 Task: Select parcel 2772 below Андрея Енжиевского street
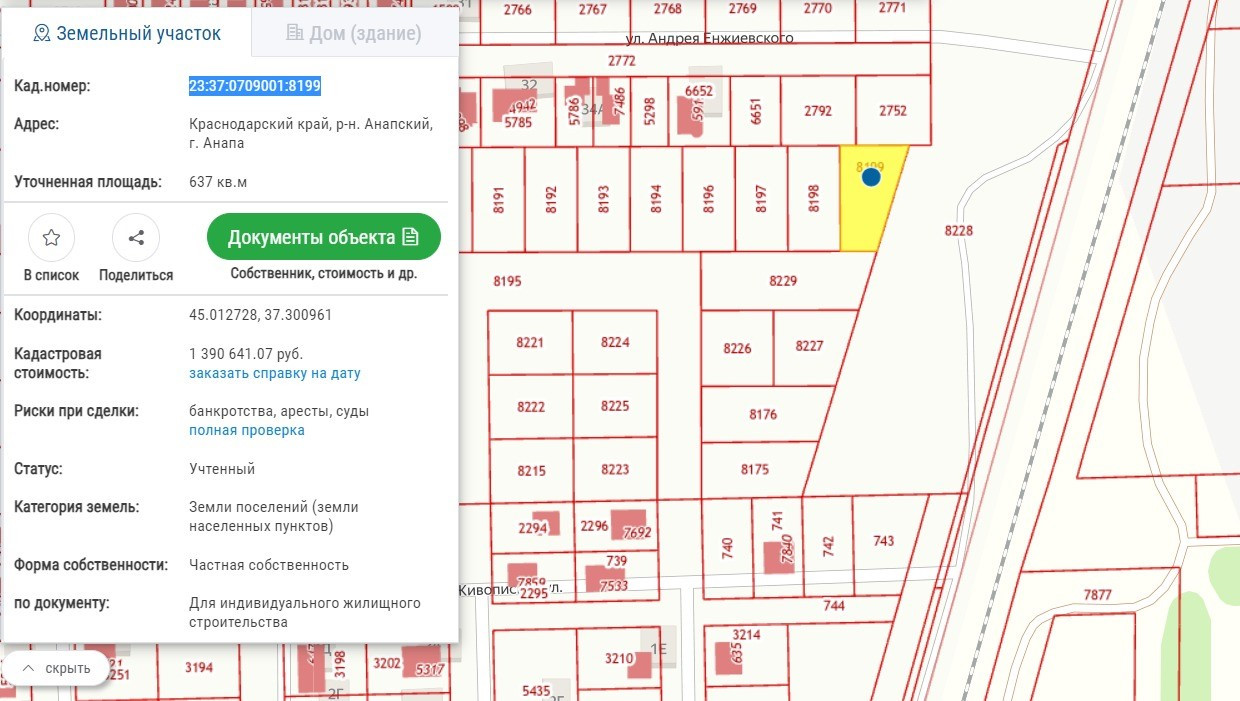(x=621, y=60)
